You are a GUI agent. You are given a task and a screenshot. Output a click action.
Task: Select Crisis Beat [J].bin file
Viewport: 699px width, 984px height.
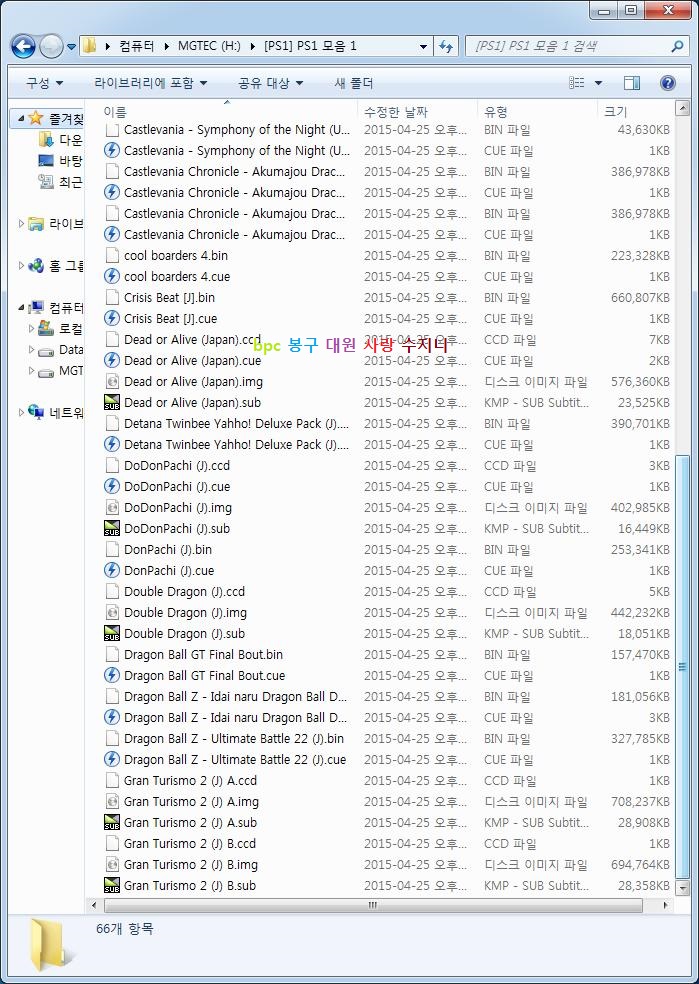click(x=169, y=297)
